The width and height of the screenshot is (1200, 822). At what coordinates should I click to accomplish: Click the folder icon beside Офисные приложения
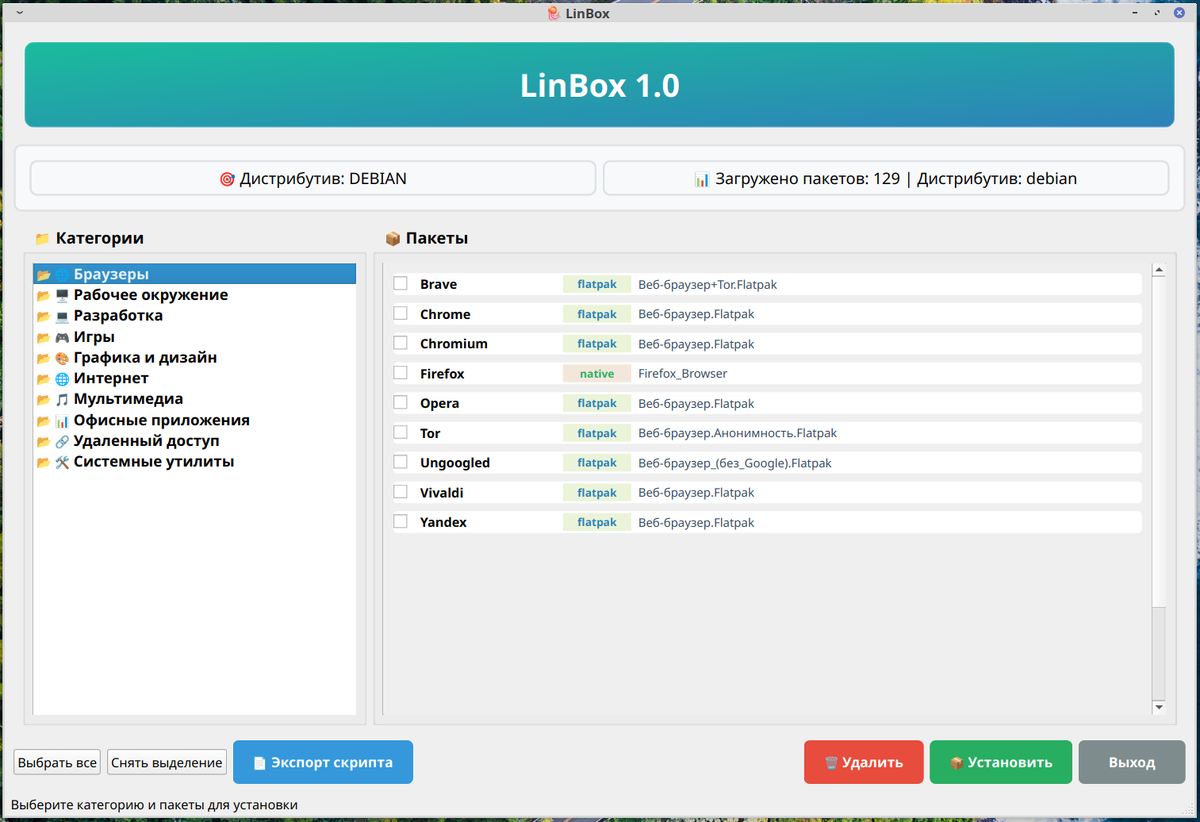coord(43,421)
